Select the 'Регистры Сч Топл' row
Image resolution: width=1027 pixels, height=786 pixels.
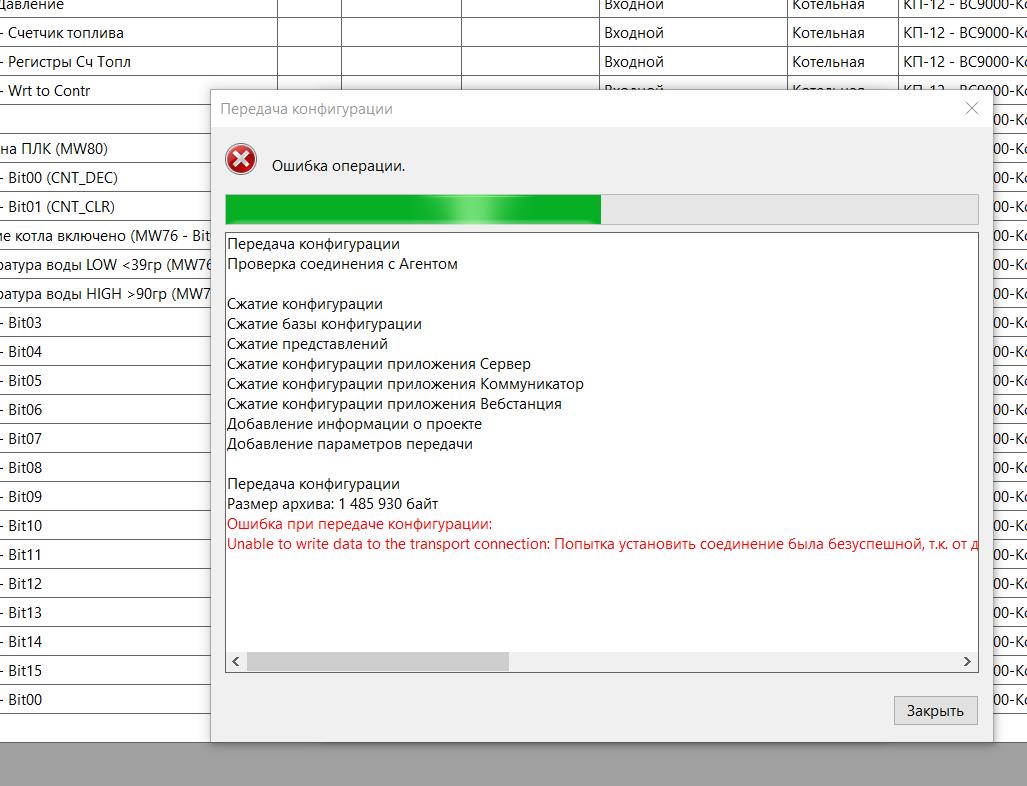click(69, 62)
